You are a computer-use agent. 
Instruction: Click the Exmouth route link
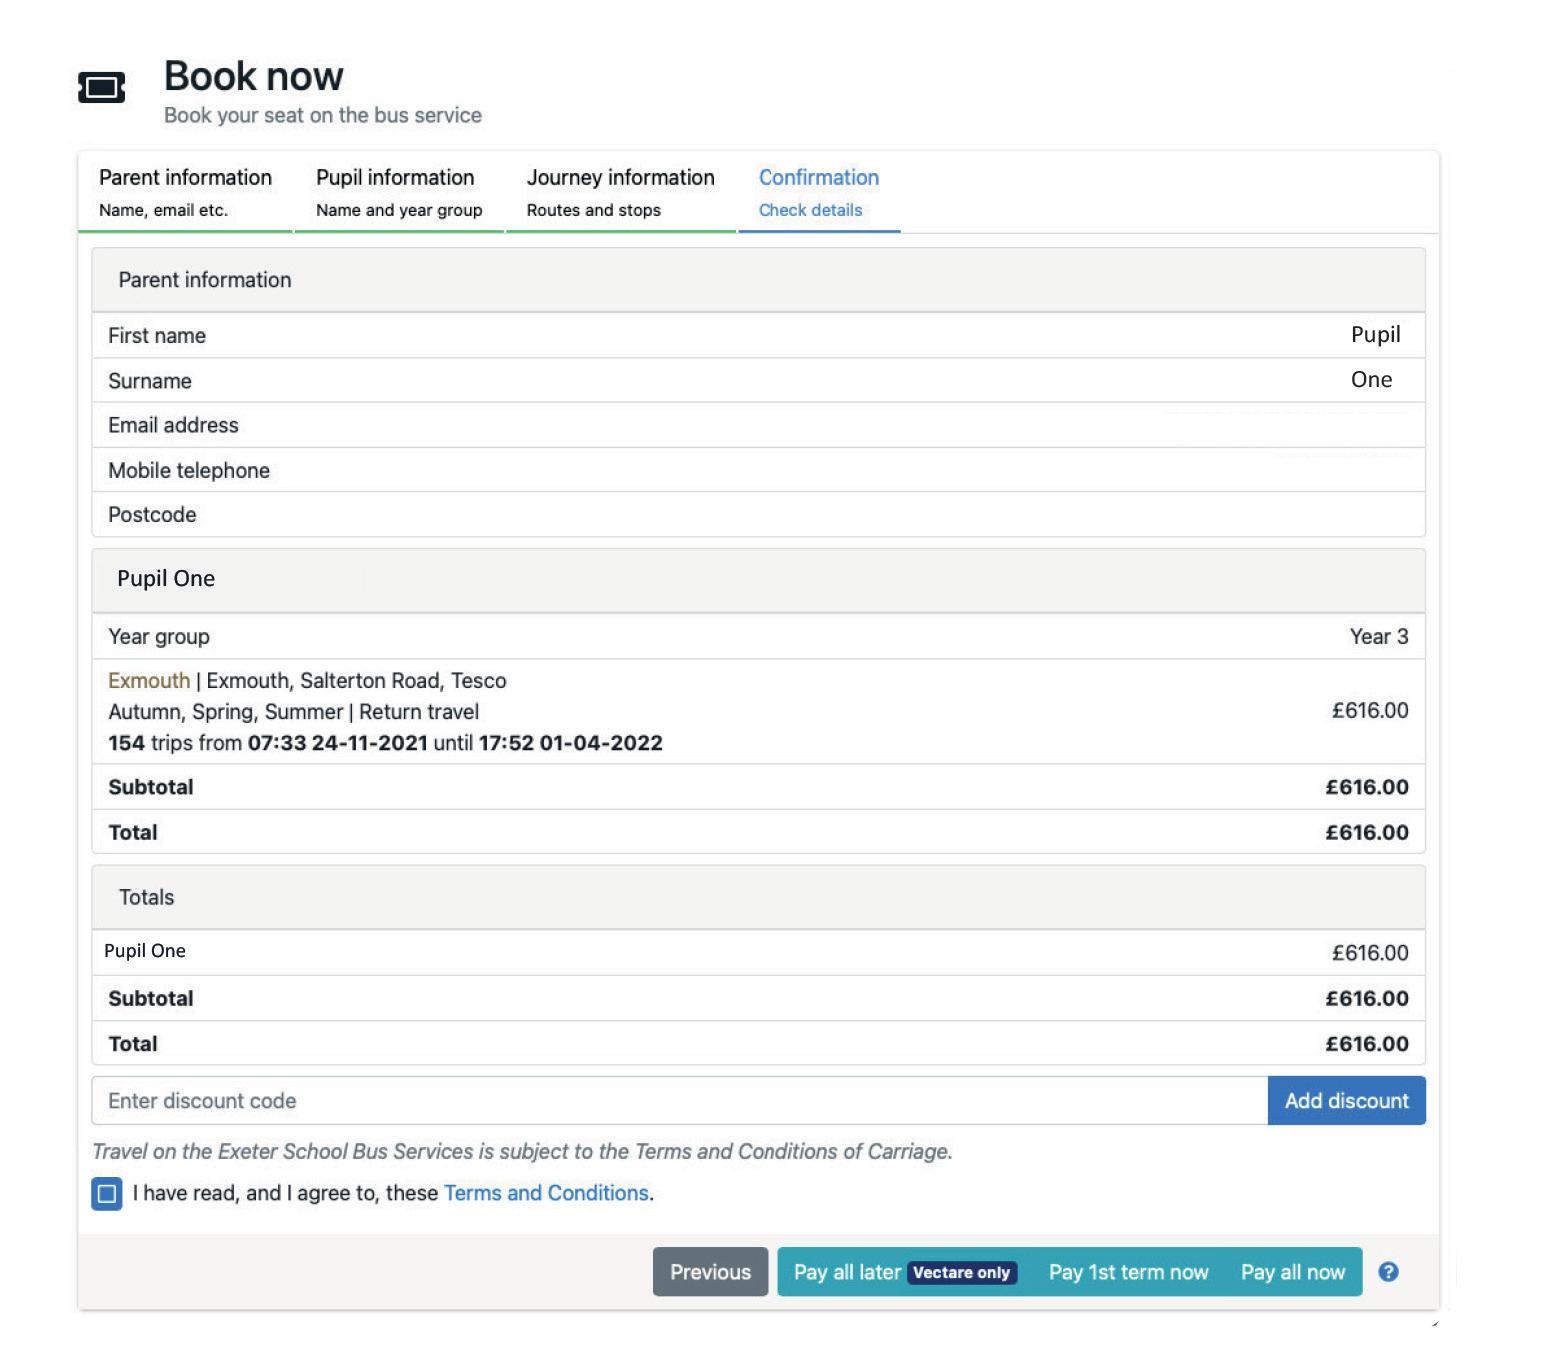point(149,681)
